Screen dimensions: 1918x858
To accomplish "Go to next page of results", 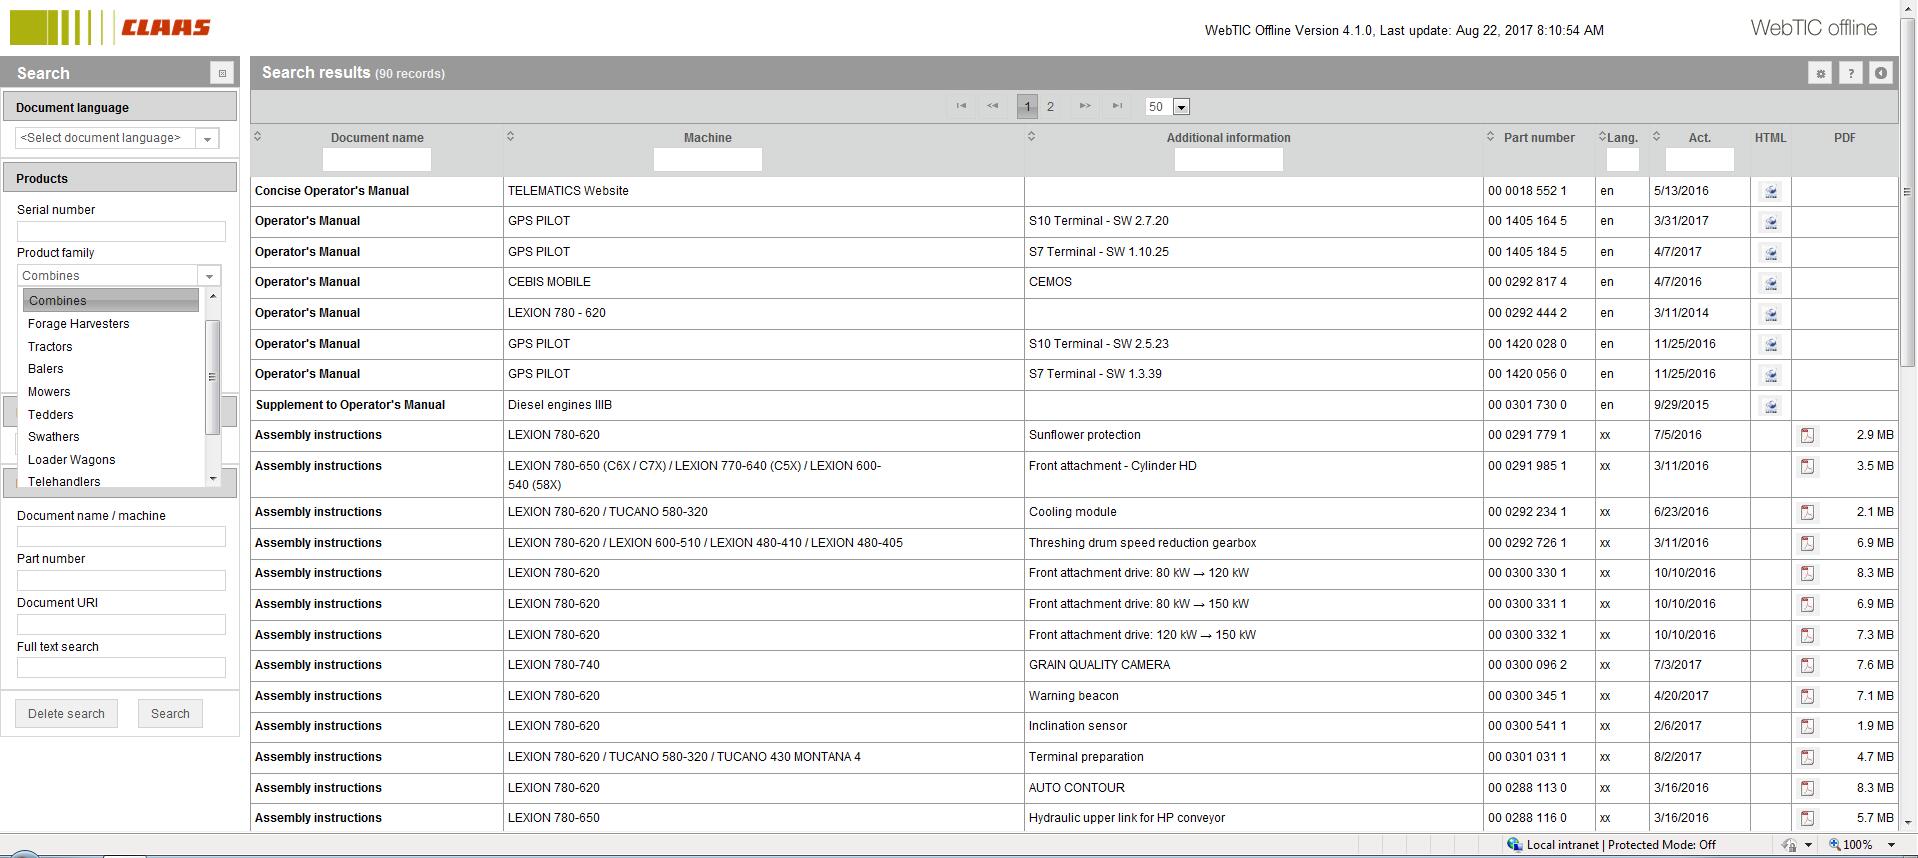I will pyautogui.click(x=1085, y=106).
